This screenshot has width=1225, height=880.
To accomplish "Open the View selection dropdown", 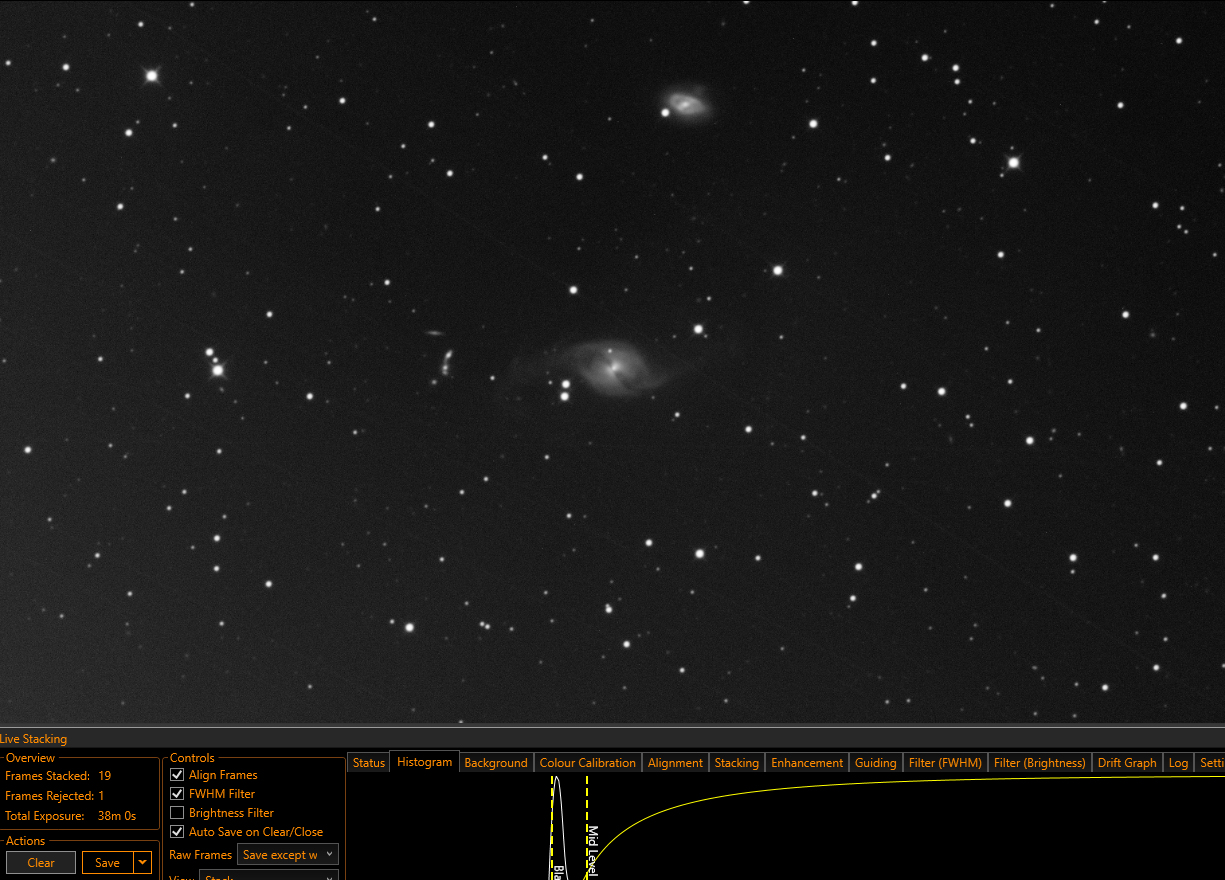I will (x=269, y=876).
